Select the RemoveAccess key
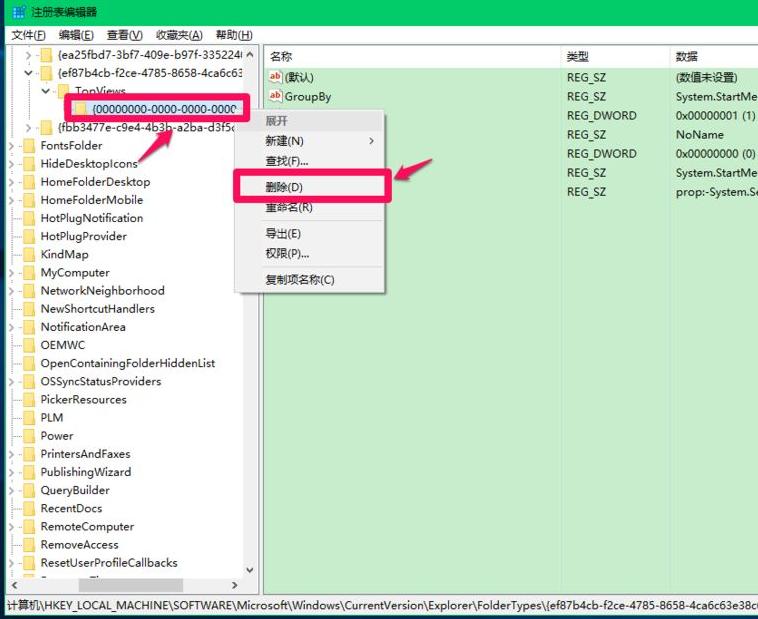The image size is (758, 619). 79,545
